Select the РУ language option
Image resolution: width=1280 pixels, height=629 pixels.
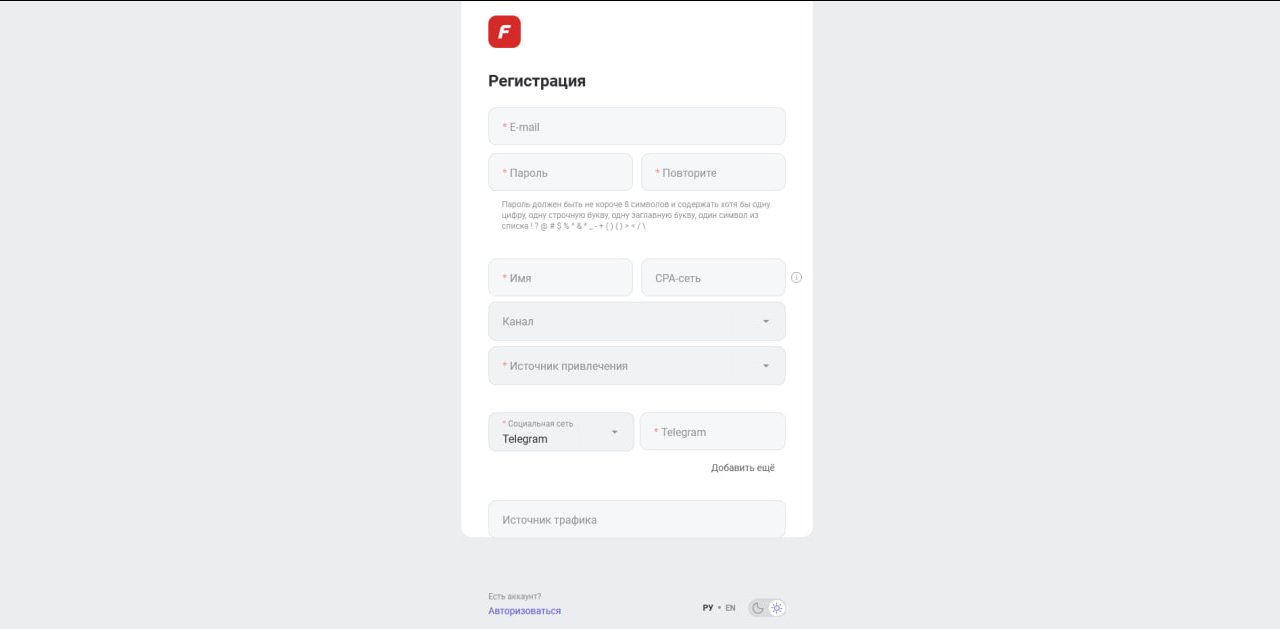click(708, 608)
